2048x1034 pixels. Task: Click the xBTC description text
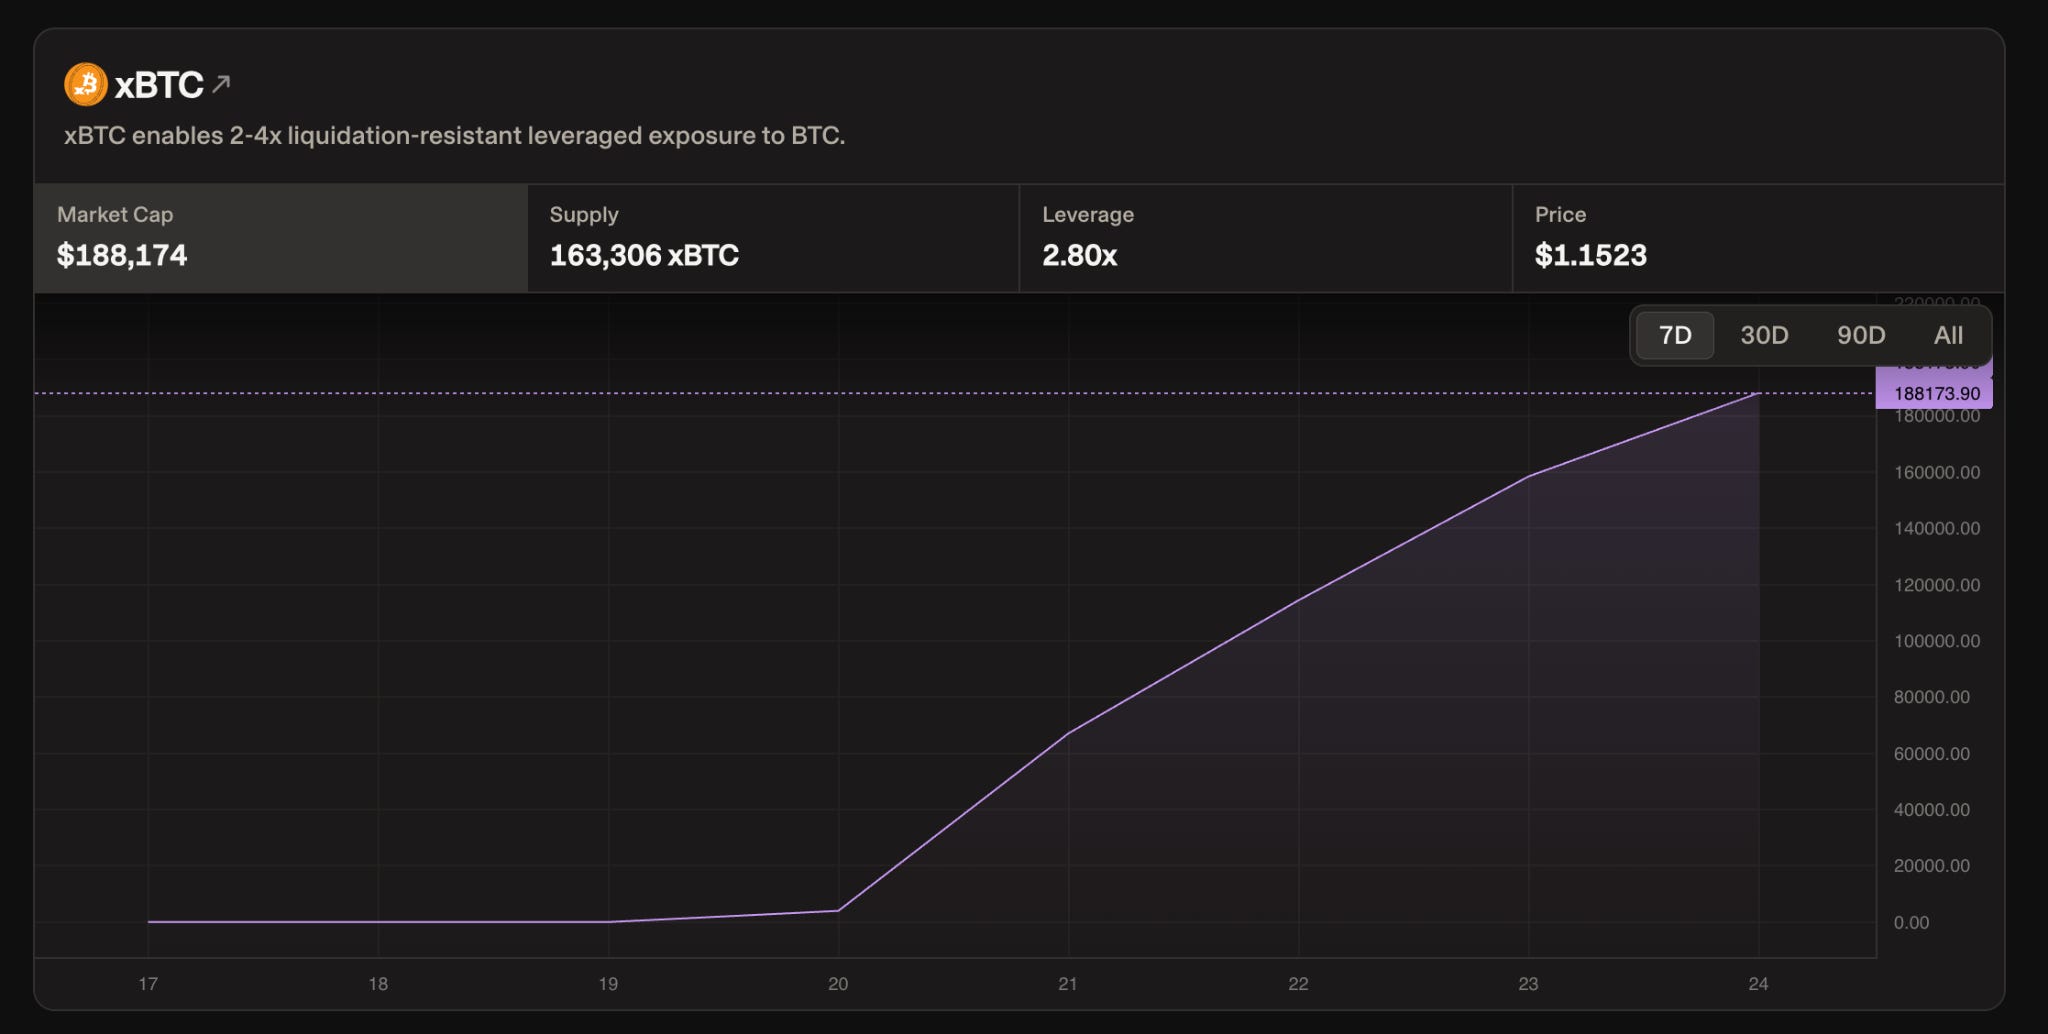point(455,136)
